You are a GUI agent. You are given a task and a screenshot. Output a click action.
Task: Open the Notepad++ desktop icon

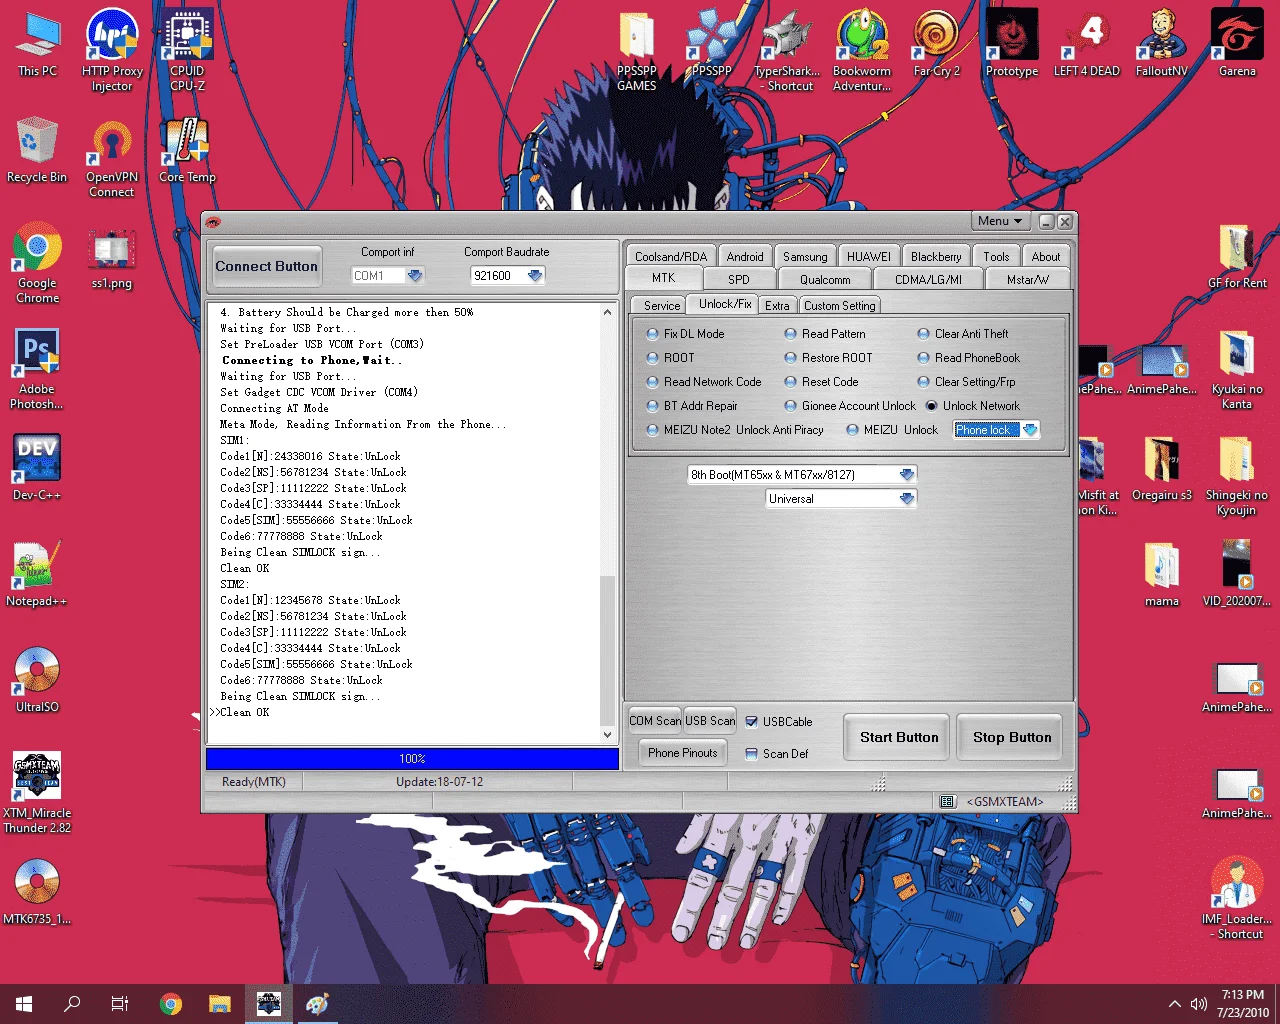(x=37, y=573)
